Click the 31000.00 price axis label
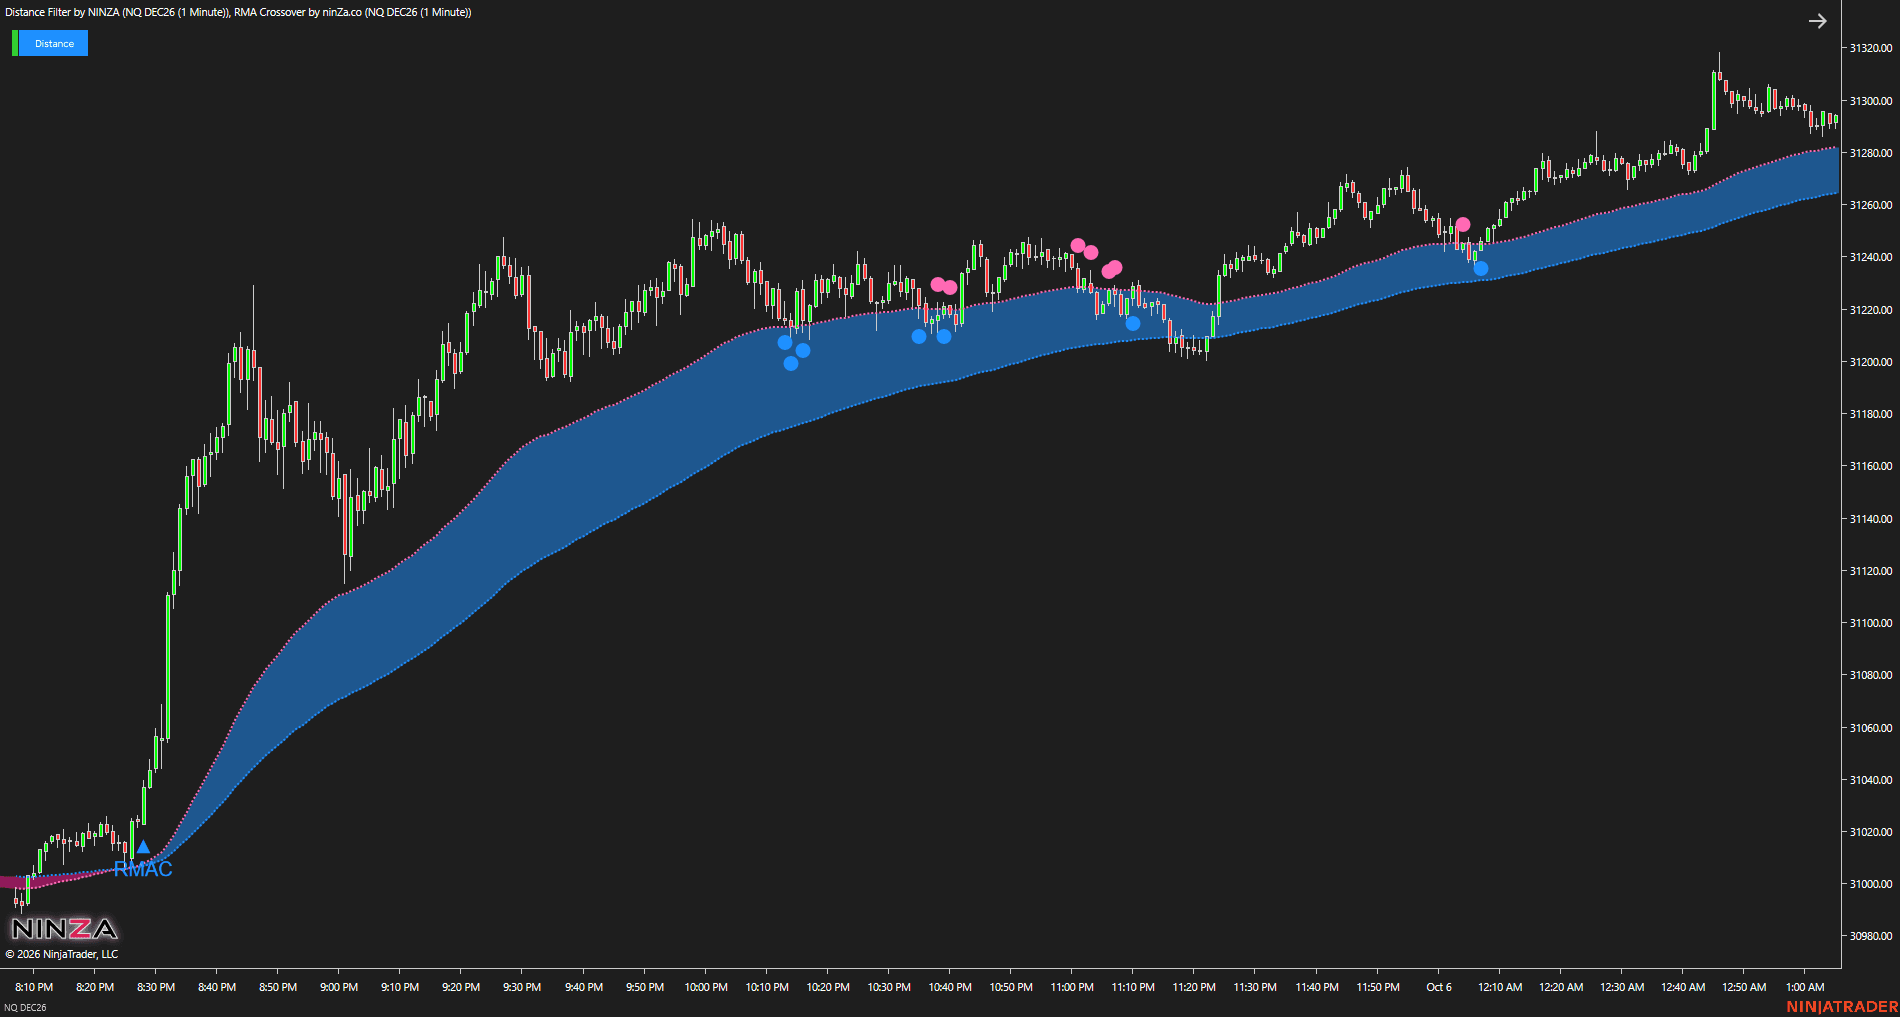This screenshot has height=1017, width=1900. pyautogui.click(x=1871, y=884)
